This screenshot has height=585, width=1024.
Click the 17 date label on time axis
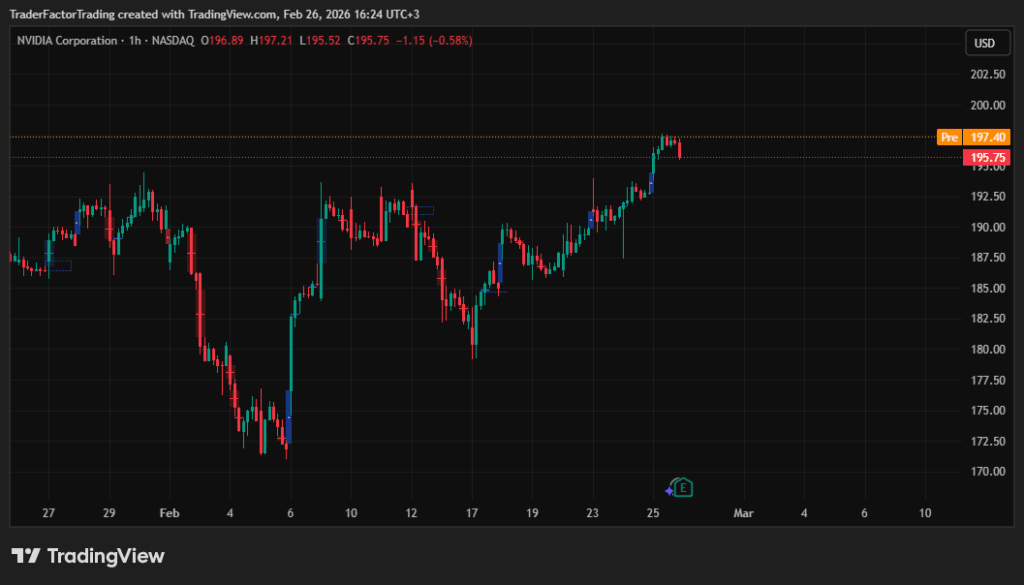(x=472, y=513)
